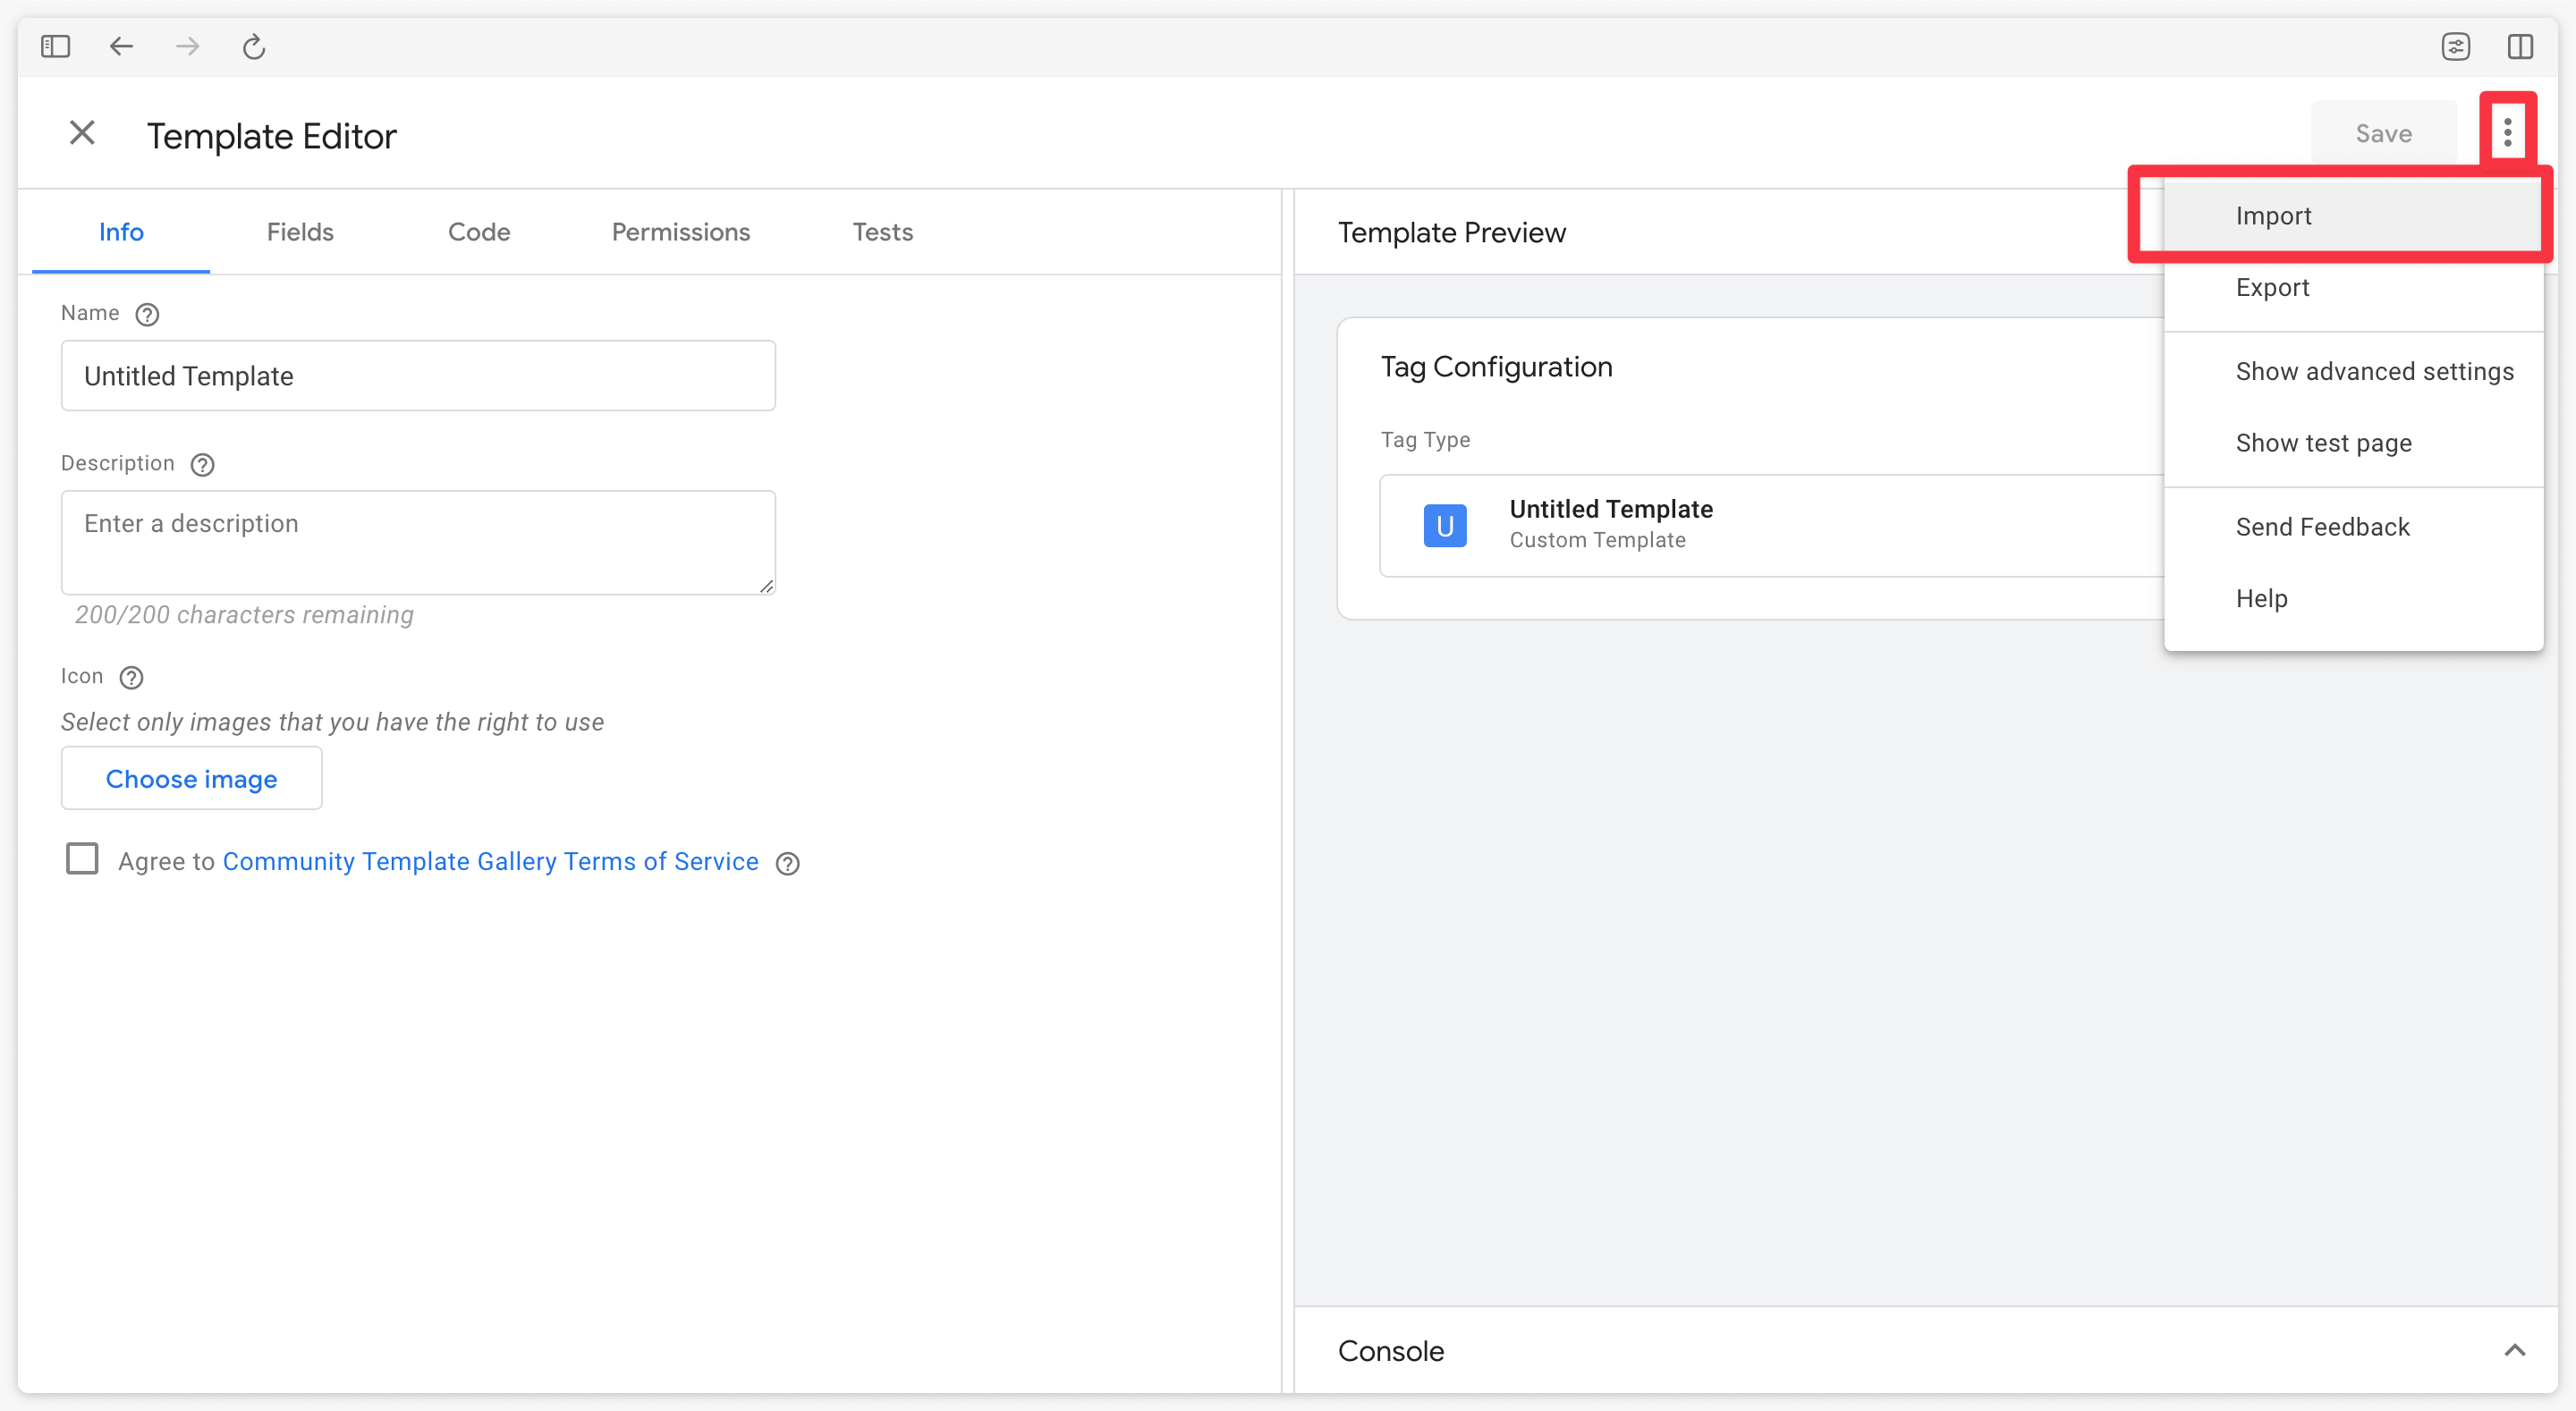
Task: Click the Permissions tab
Action: coord(680,231)
